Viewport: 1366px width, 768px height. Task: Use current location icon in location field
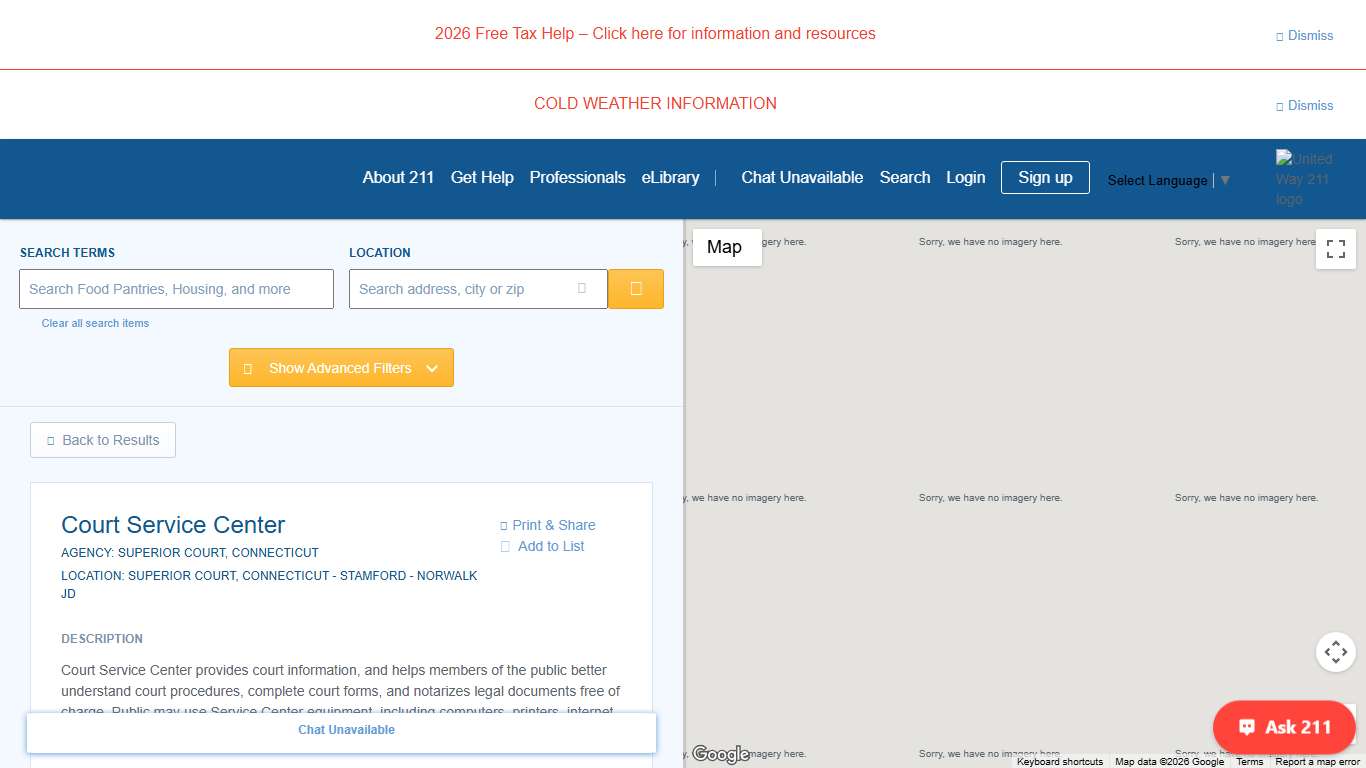coord(582,289)
